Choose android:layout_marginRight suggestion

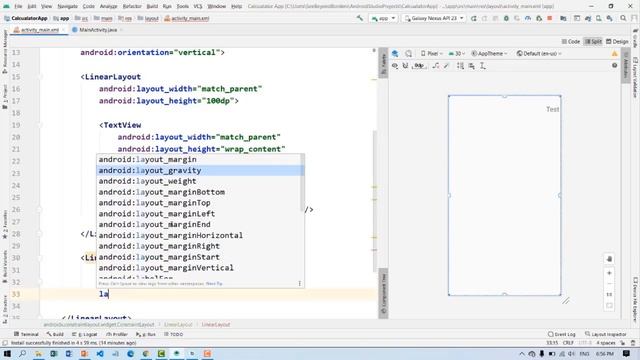coord(200,246)
